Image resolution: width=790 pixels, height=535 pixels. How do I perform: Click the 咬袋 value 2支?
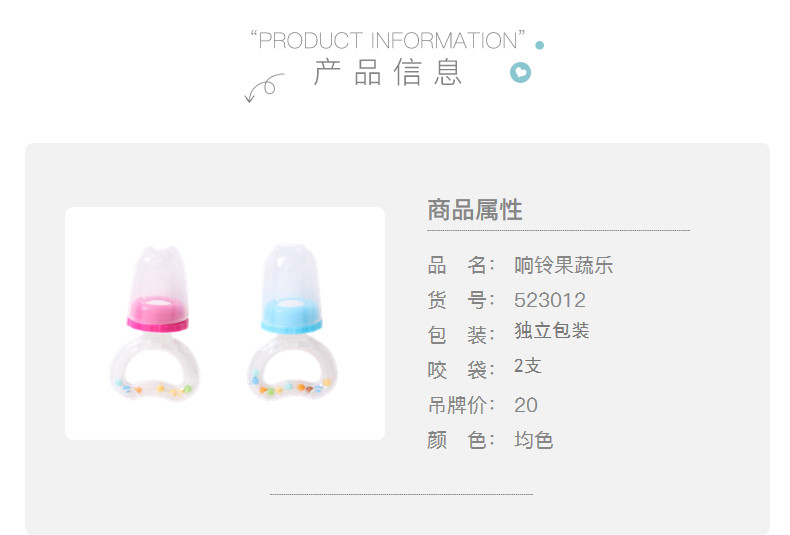(528, 366)
